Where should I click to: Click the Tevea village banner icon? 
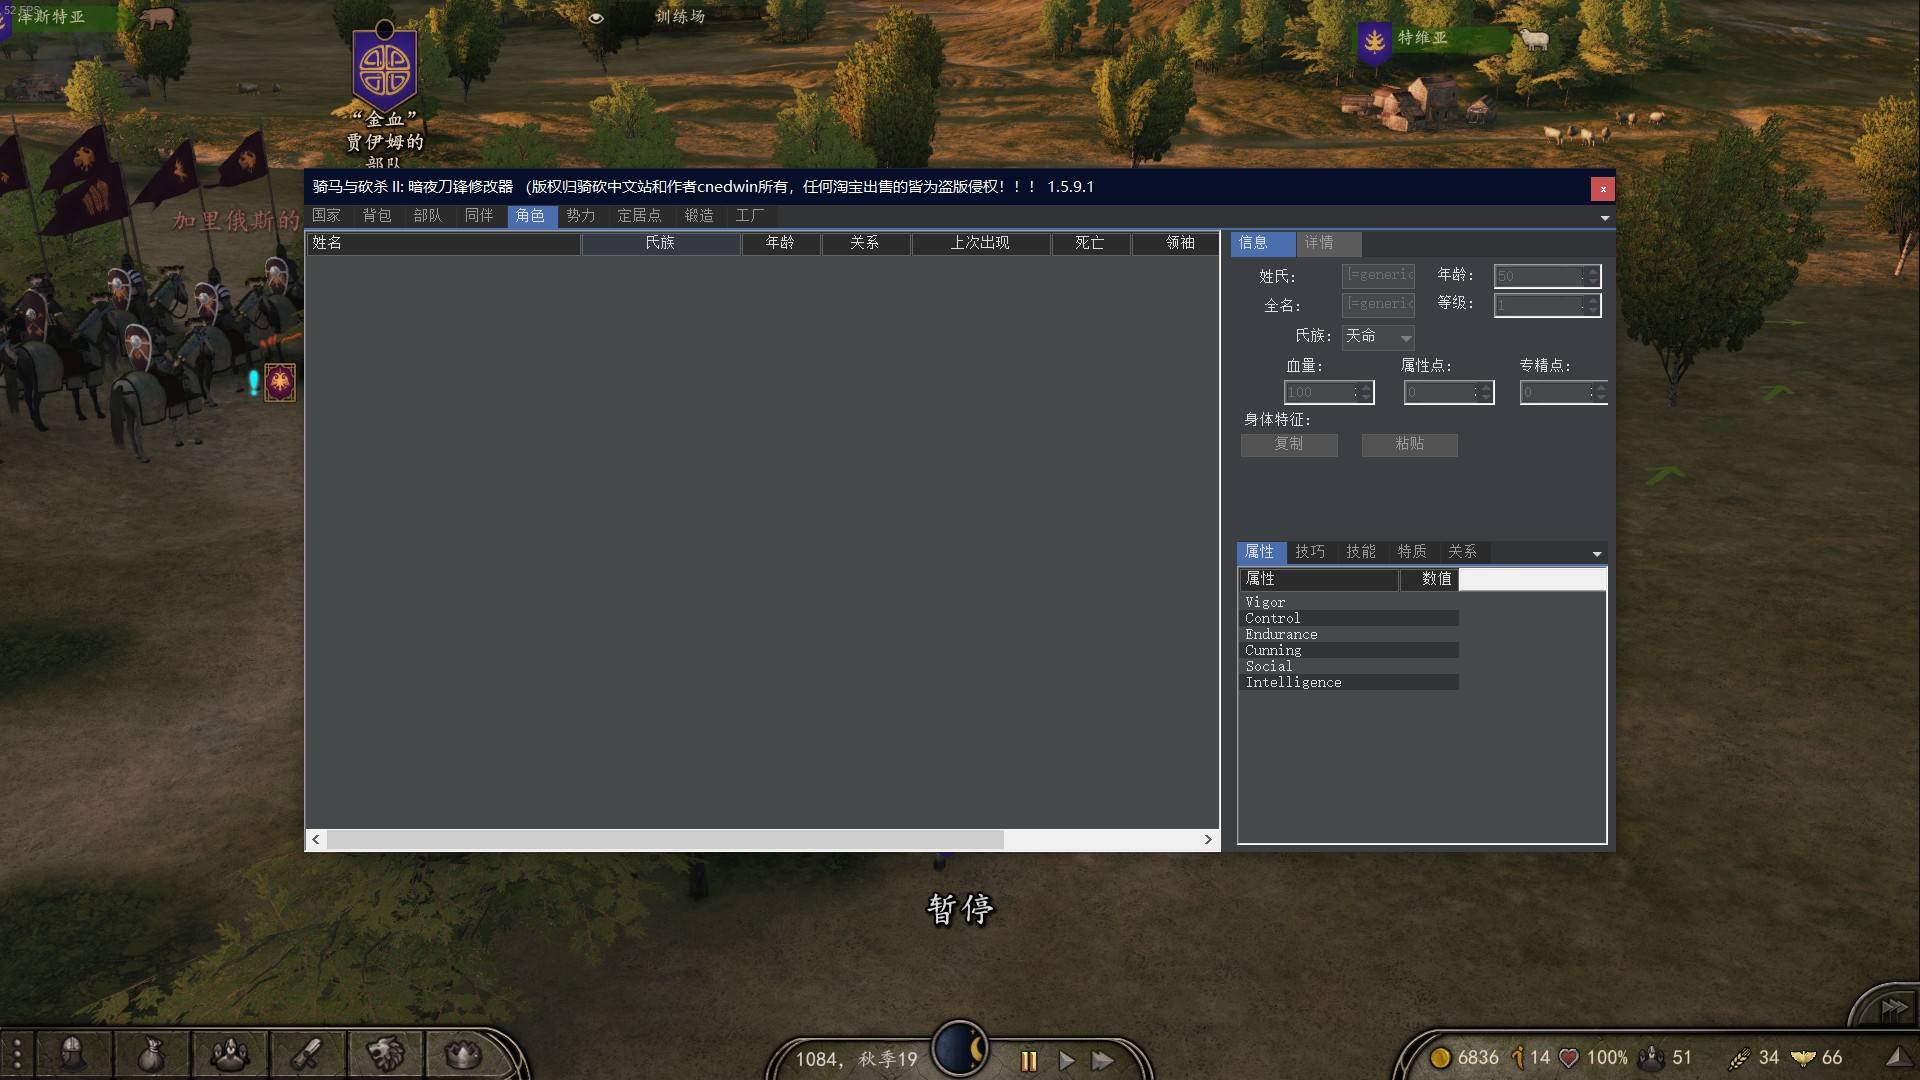click(1375, 43)
